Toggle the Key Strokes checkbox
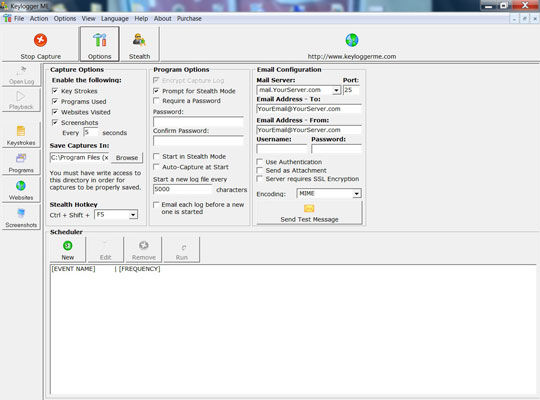This screenshot has width=540, height=400. (55, 91)
